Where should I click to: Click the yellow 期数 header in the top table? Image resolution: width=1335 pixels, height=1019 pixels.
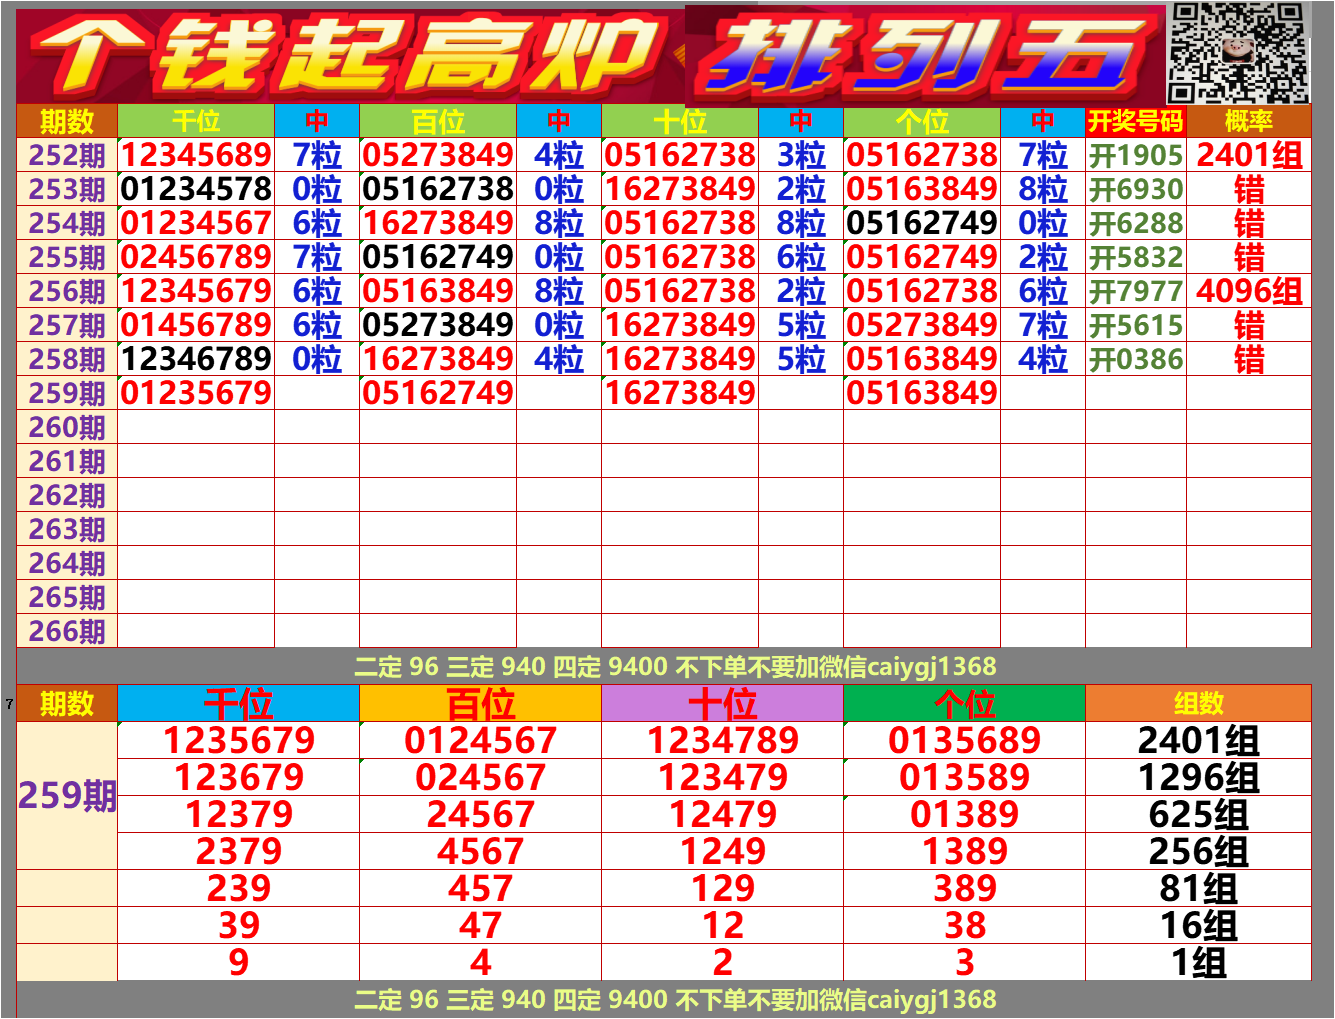65,125
